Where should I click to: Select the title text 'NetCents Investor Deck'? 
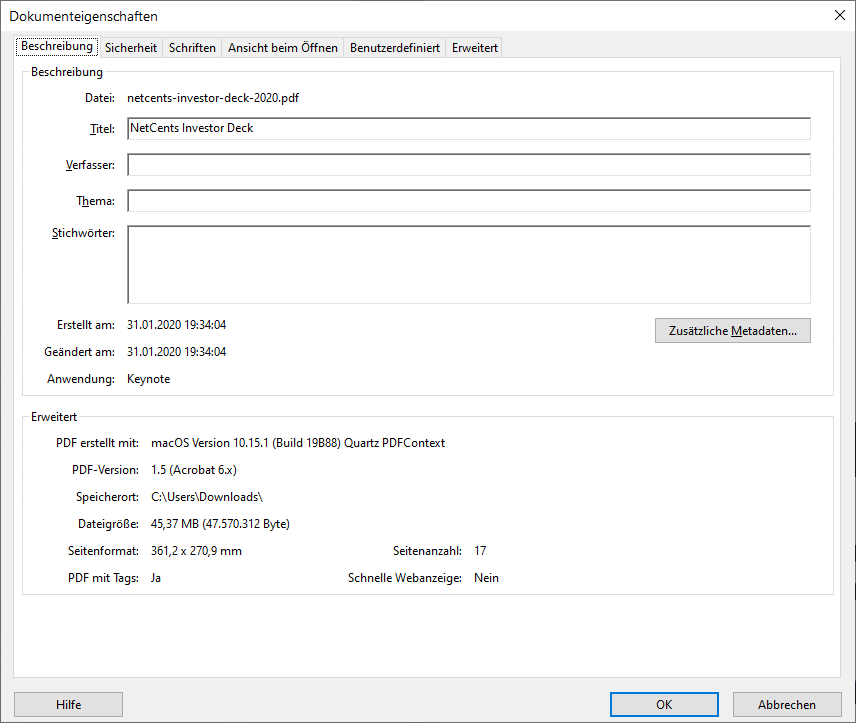coord(193,128)
